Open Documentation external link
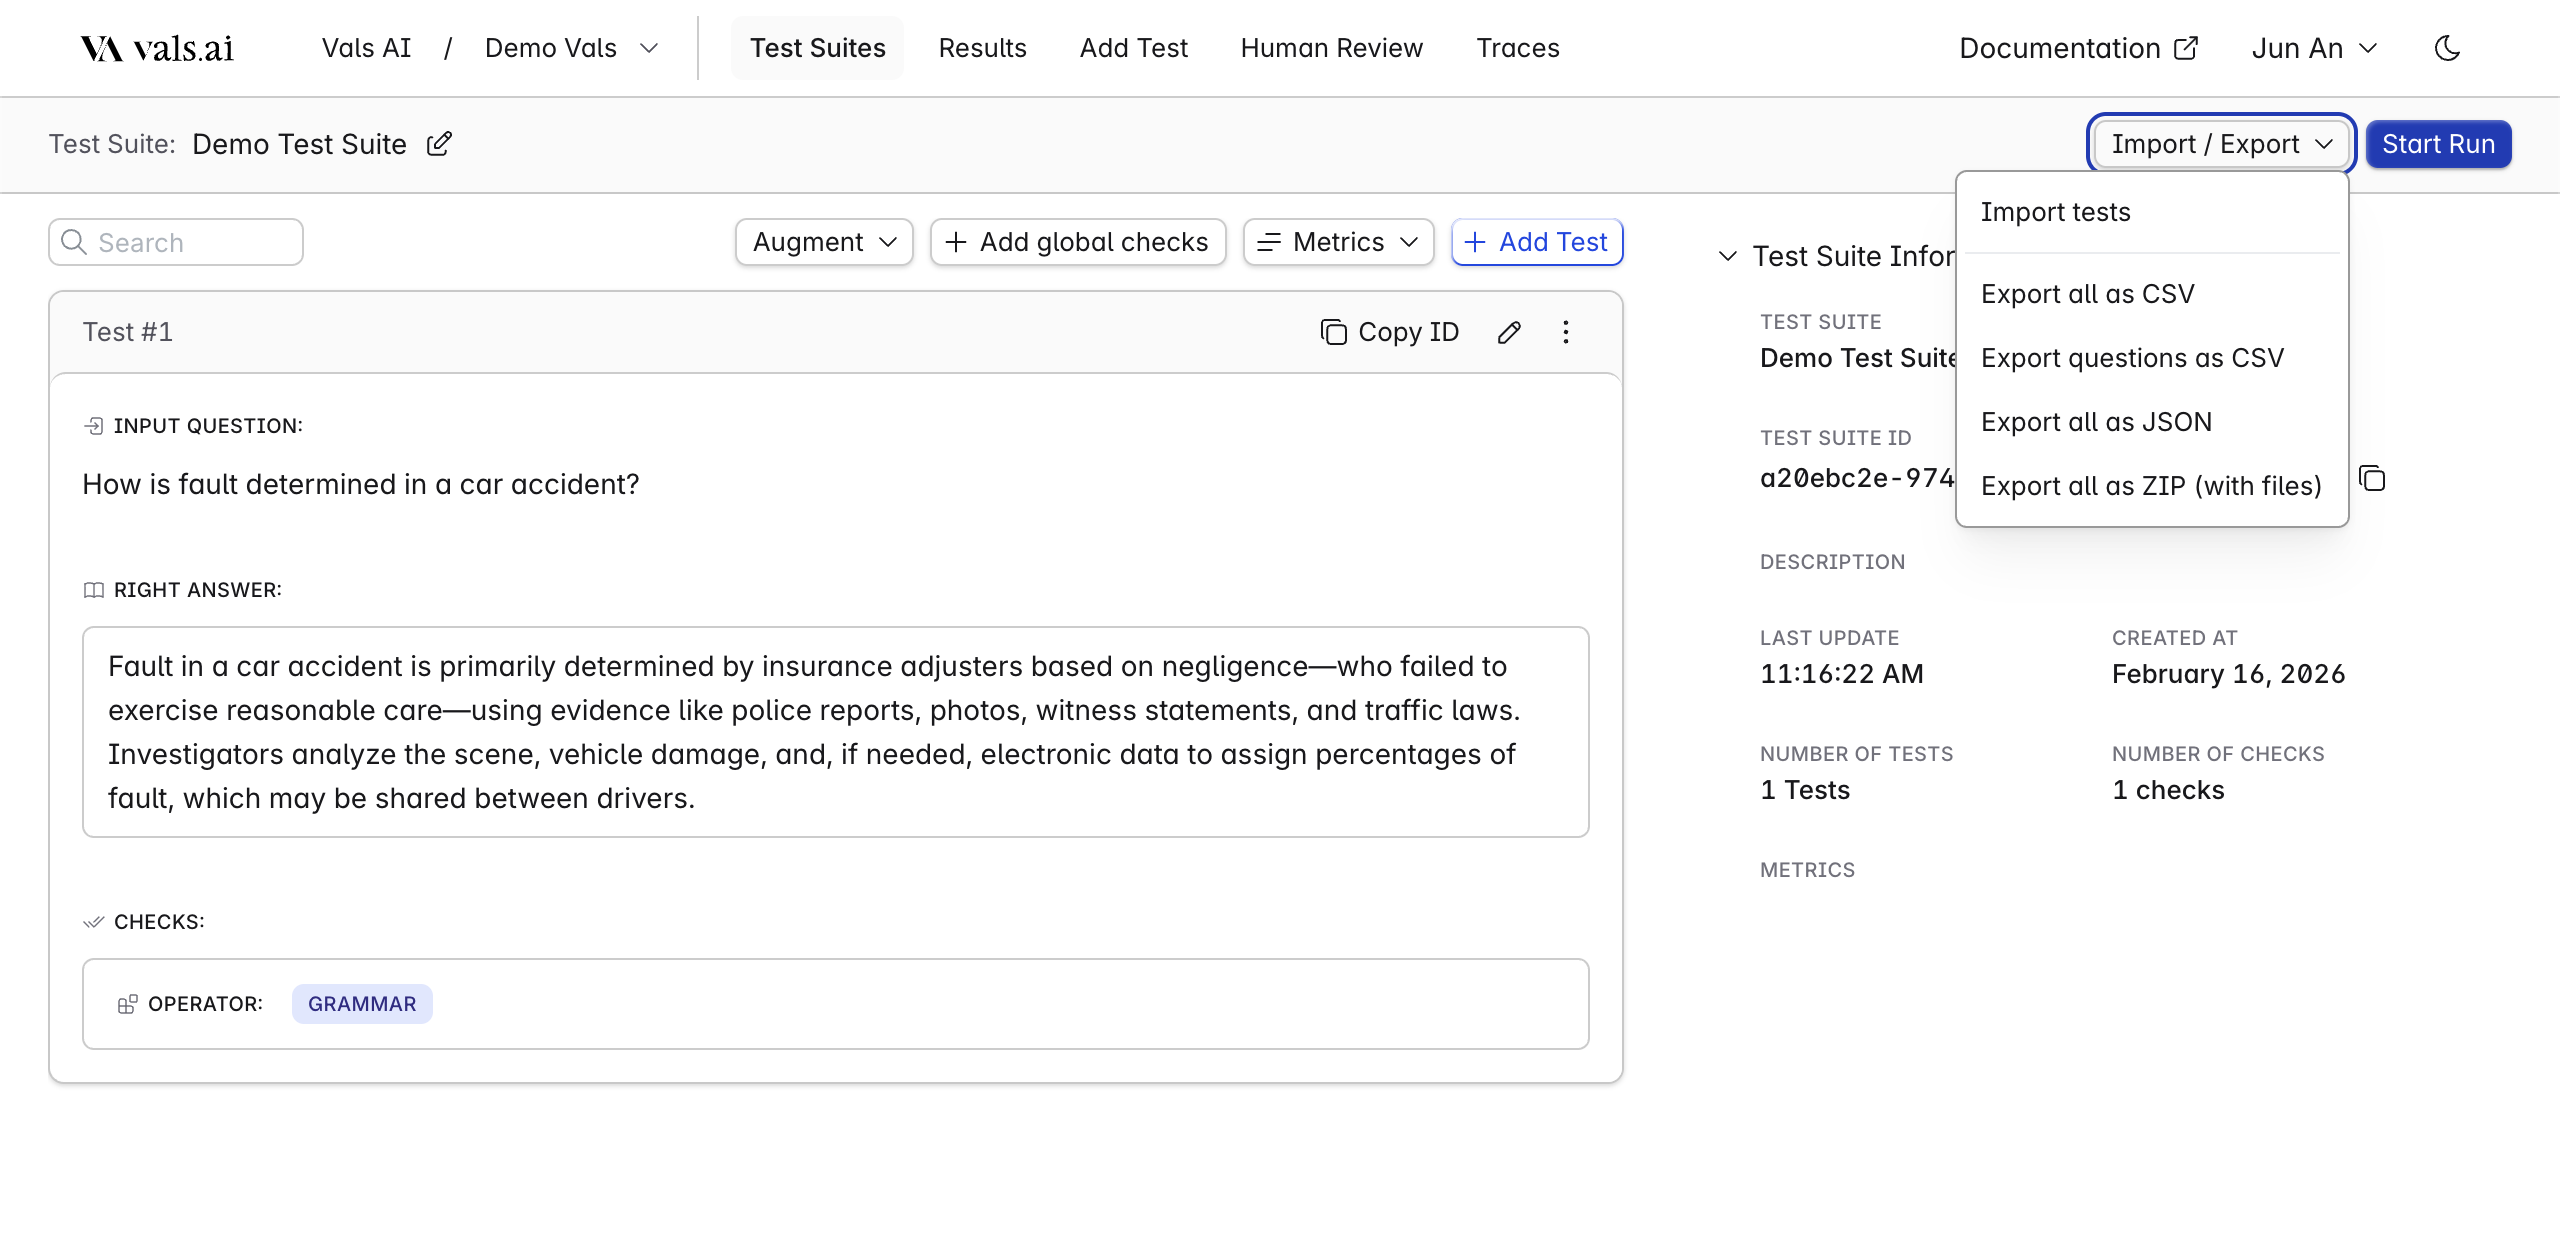 (2078, 48)
